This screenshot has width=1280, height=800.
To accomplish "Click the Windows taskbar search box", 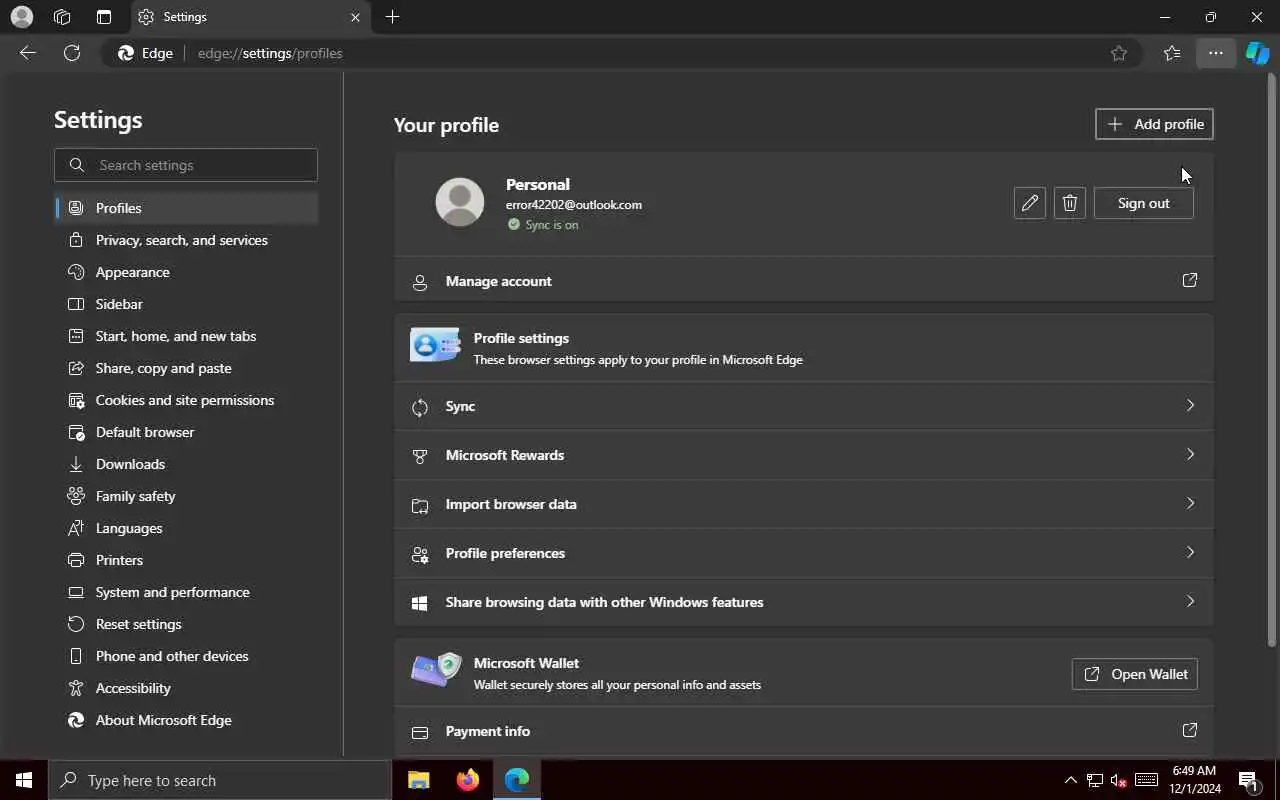I will click(x=220, y=780).
